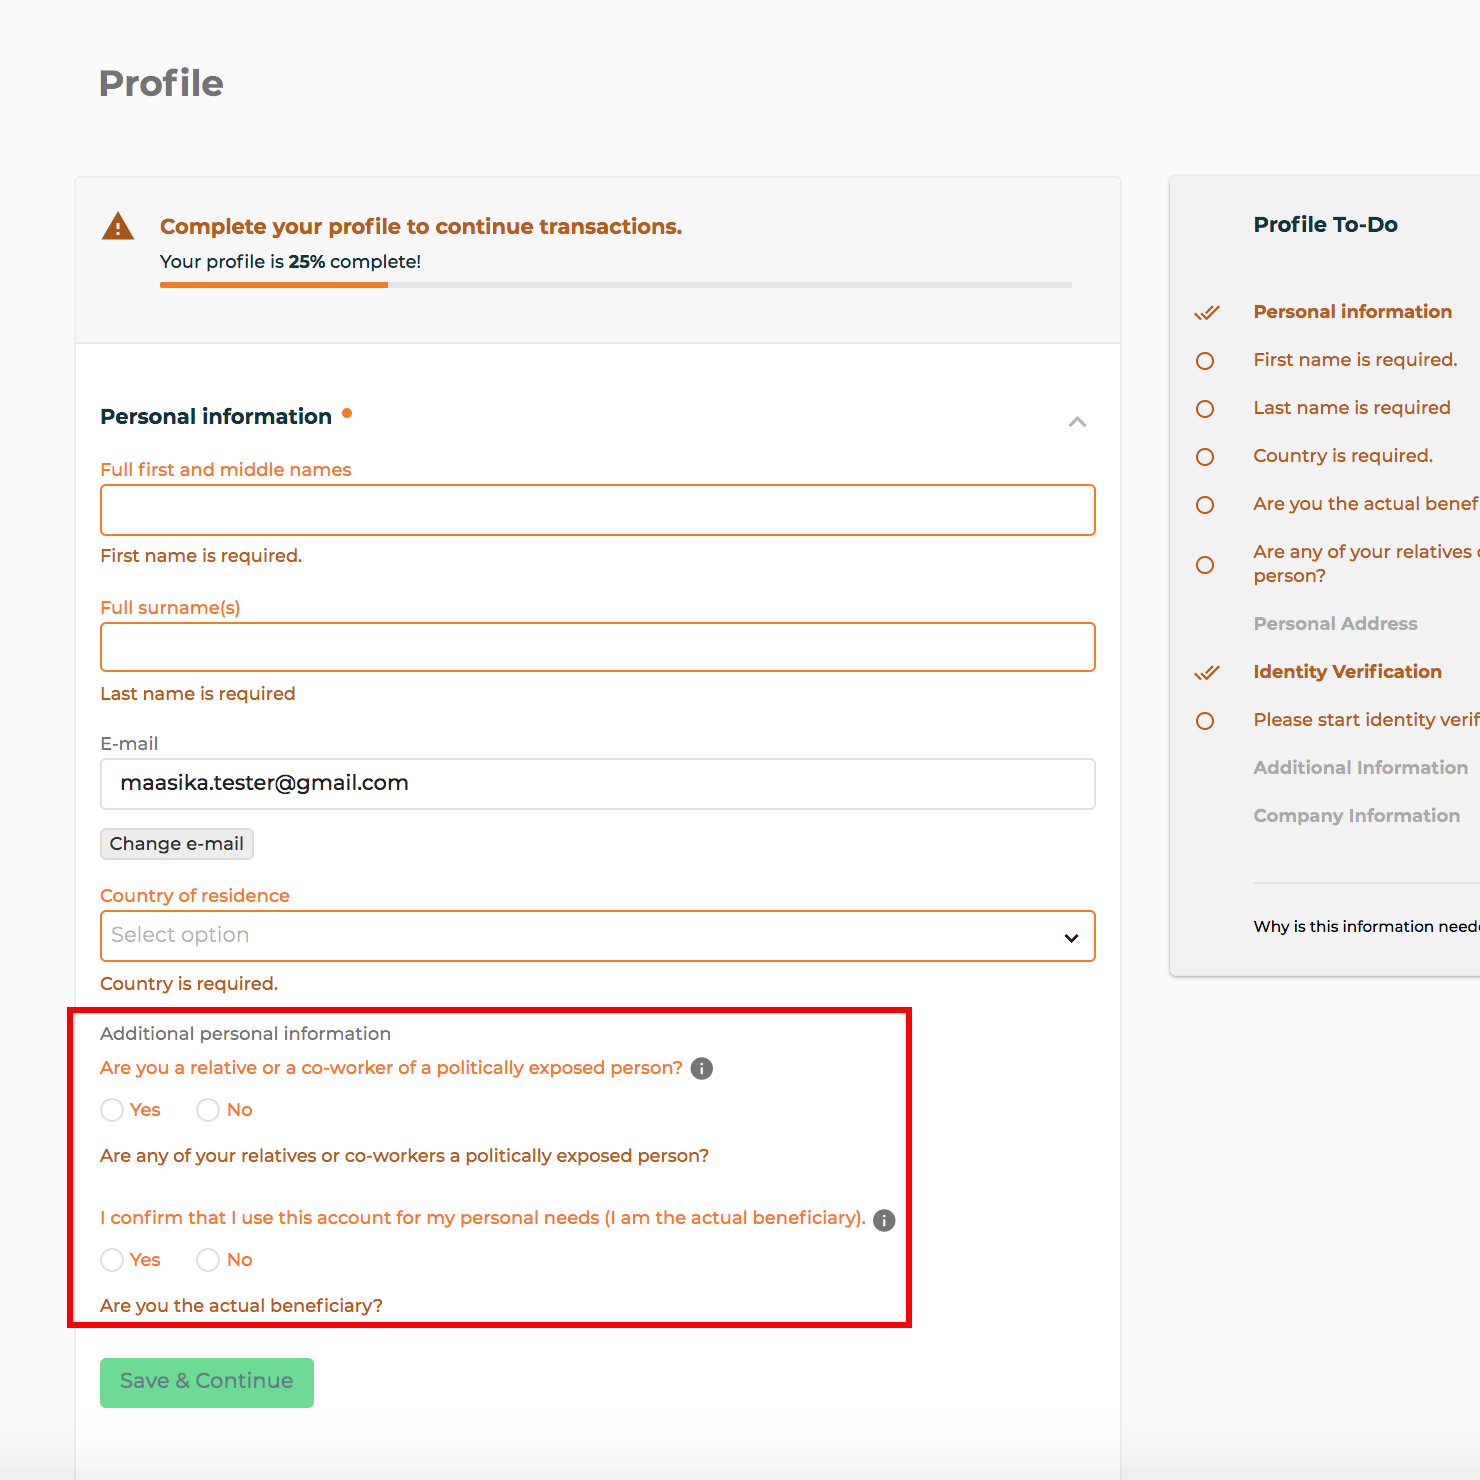Click circle icon beside Country is required
1480x1480 pixels.
(x=1205, y=457)
